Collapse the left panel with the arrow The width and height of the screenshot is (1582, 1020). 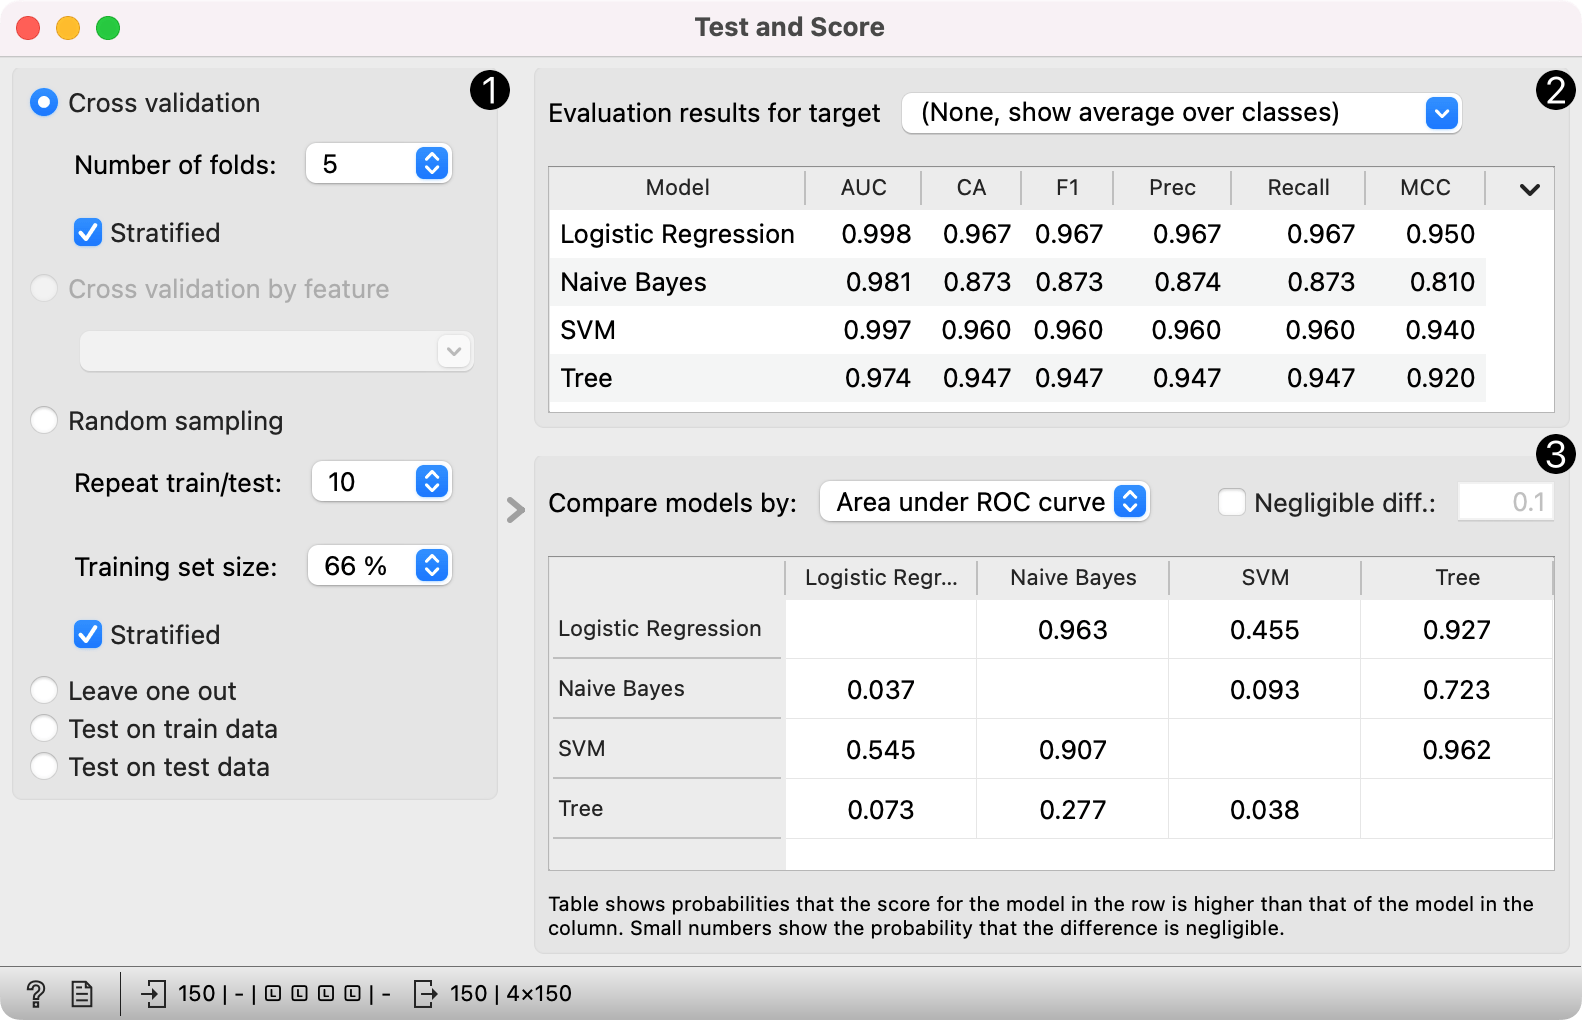(515, 510)
